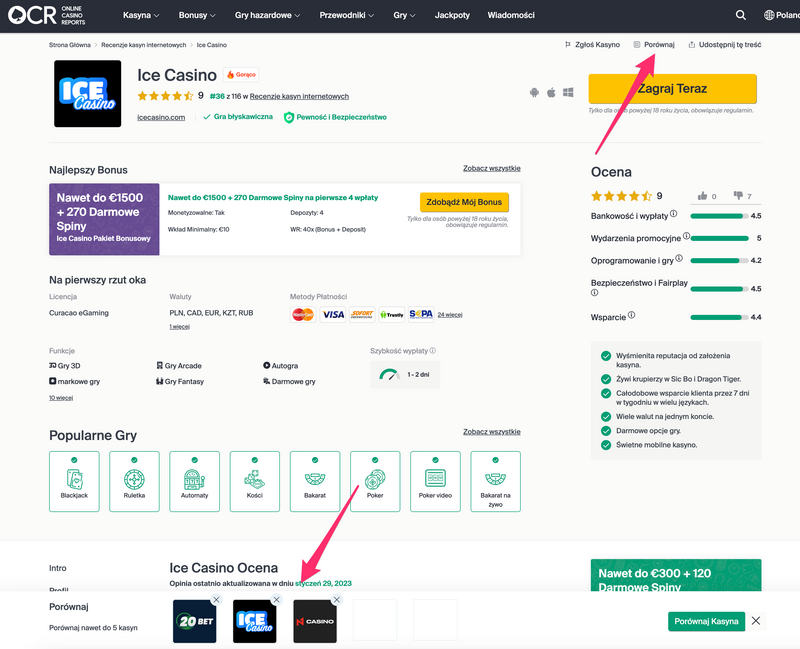Click the VISA payment icon

(x=333, y=314)
